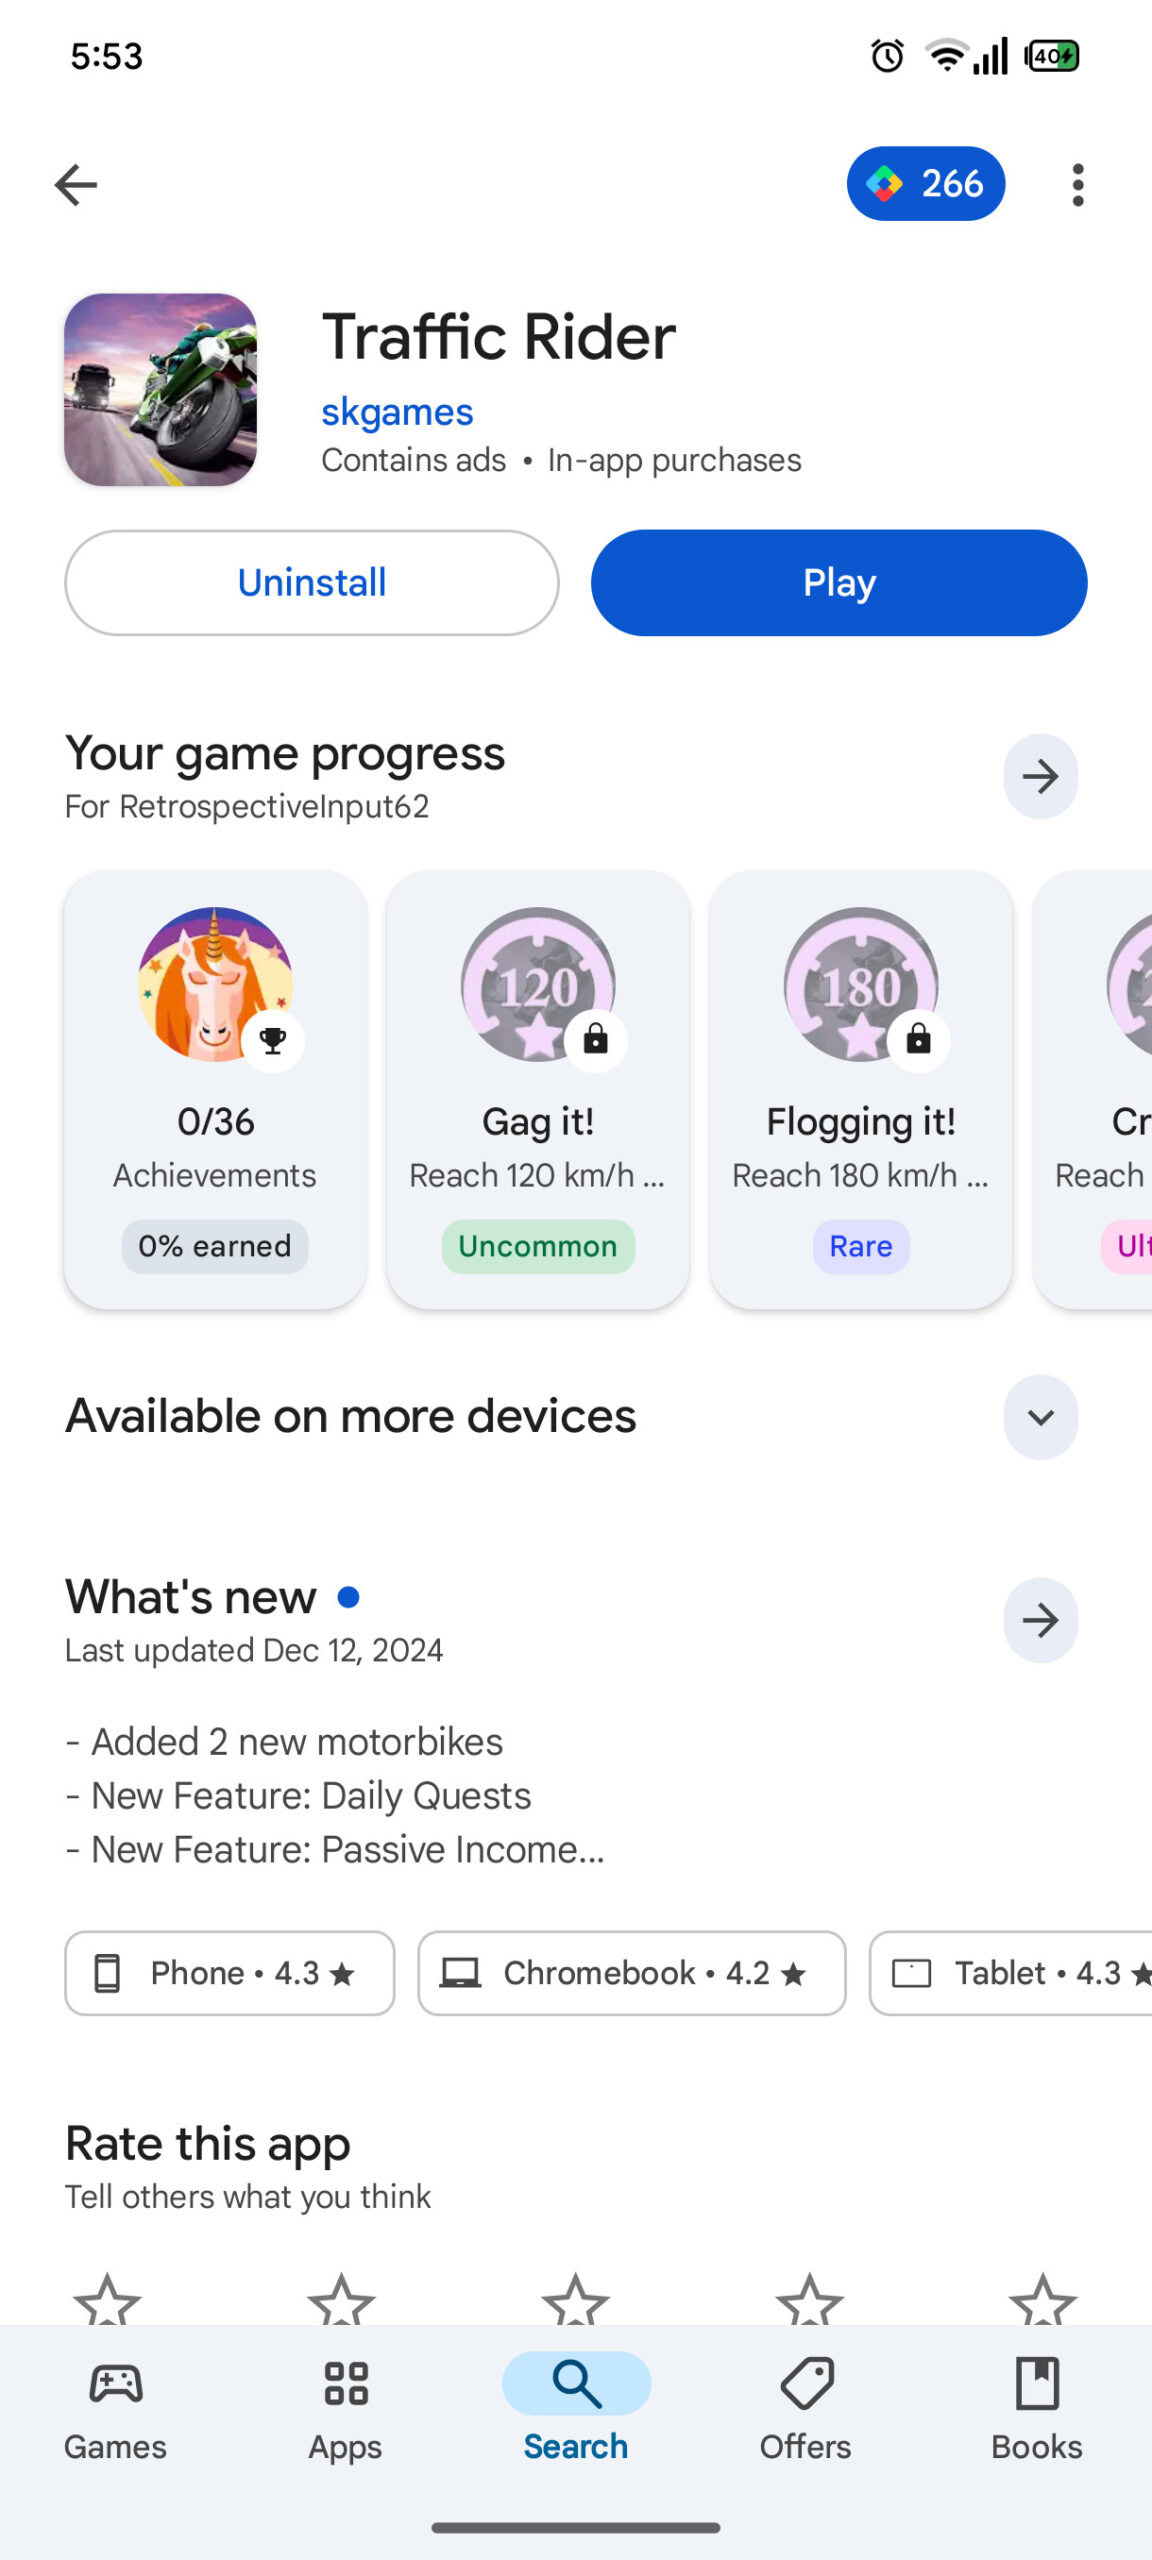The image size is (1152, 2560).
Task: Select the Flogging it! achievement card
Action: 861,1090
